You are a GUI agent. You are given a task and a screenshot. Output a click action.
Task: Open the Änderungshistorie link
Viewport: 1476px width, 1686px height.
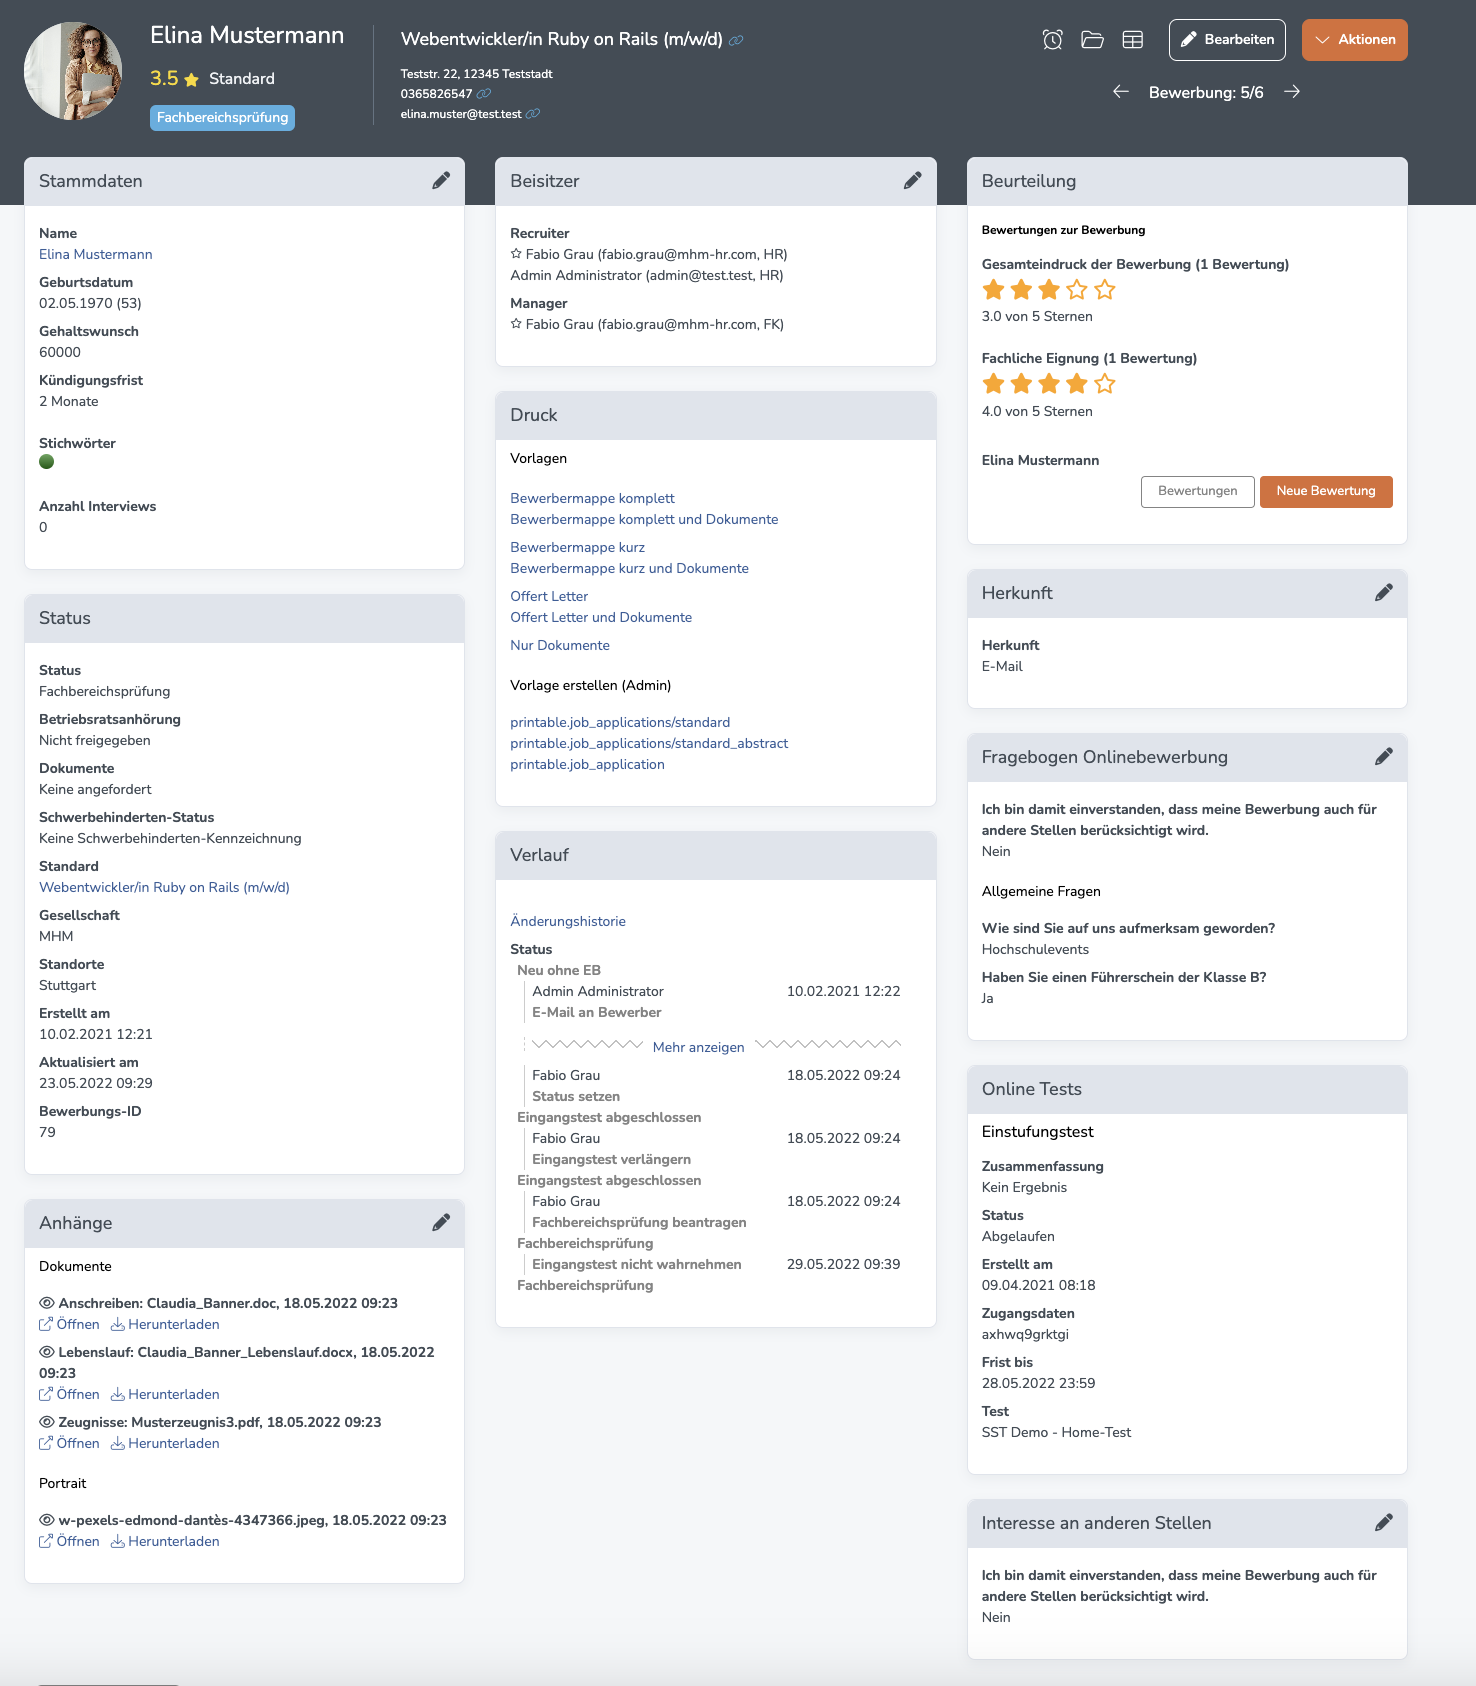point(568,921)
